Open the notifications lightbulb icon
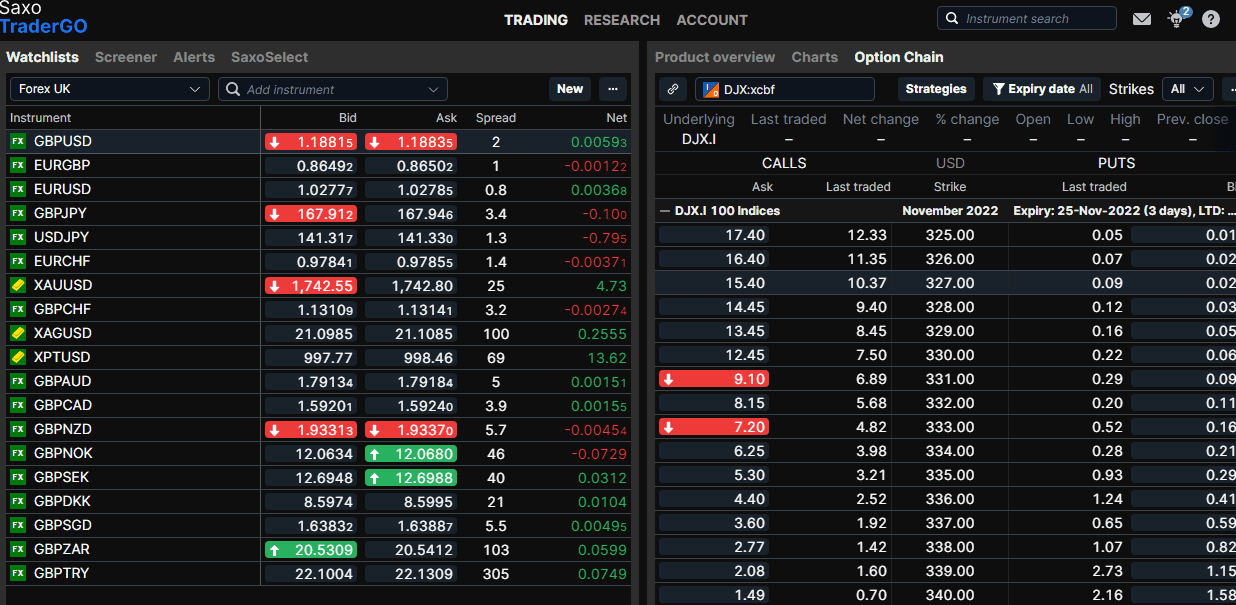Screen dimensions: 1236x605 (x=1176, y=19)
